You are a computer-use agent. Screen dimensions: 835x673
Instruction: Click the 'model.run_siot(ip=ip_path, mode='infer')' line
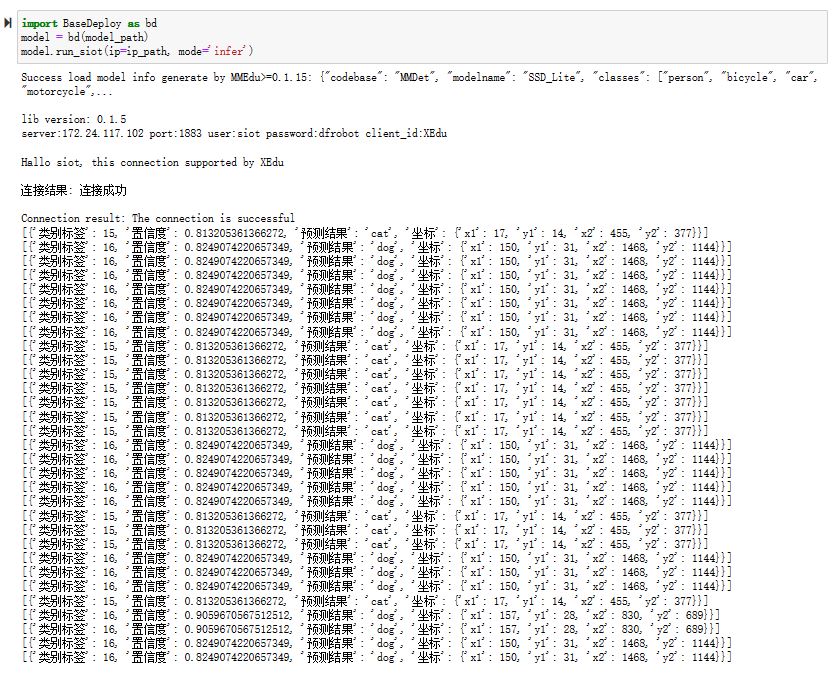coord(137,51)
